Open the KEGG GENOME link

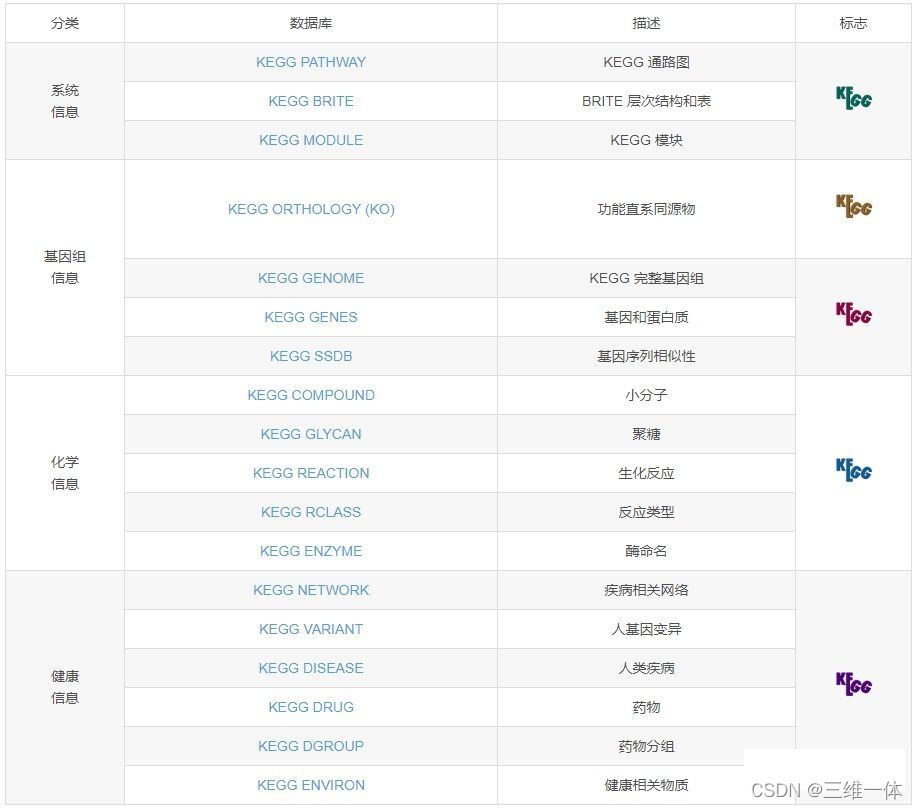pos(311,278)
